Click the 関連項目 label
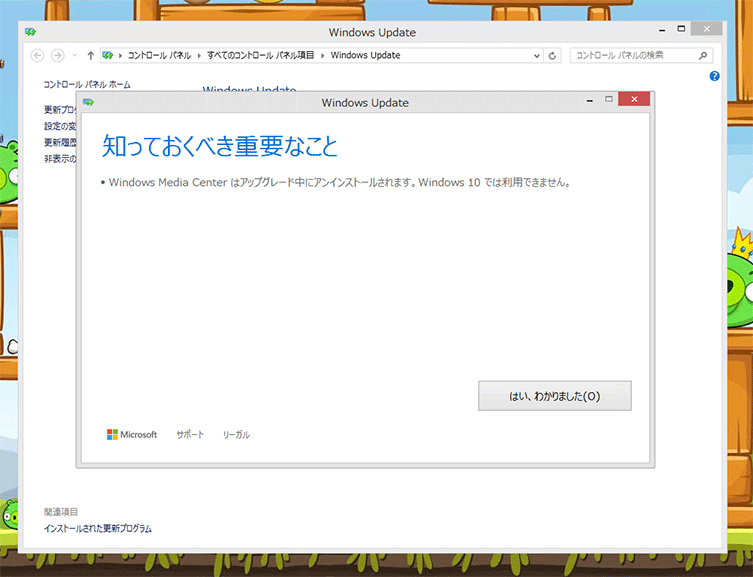 point(61,512)
